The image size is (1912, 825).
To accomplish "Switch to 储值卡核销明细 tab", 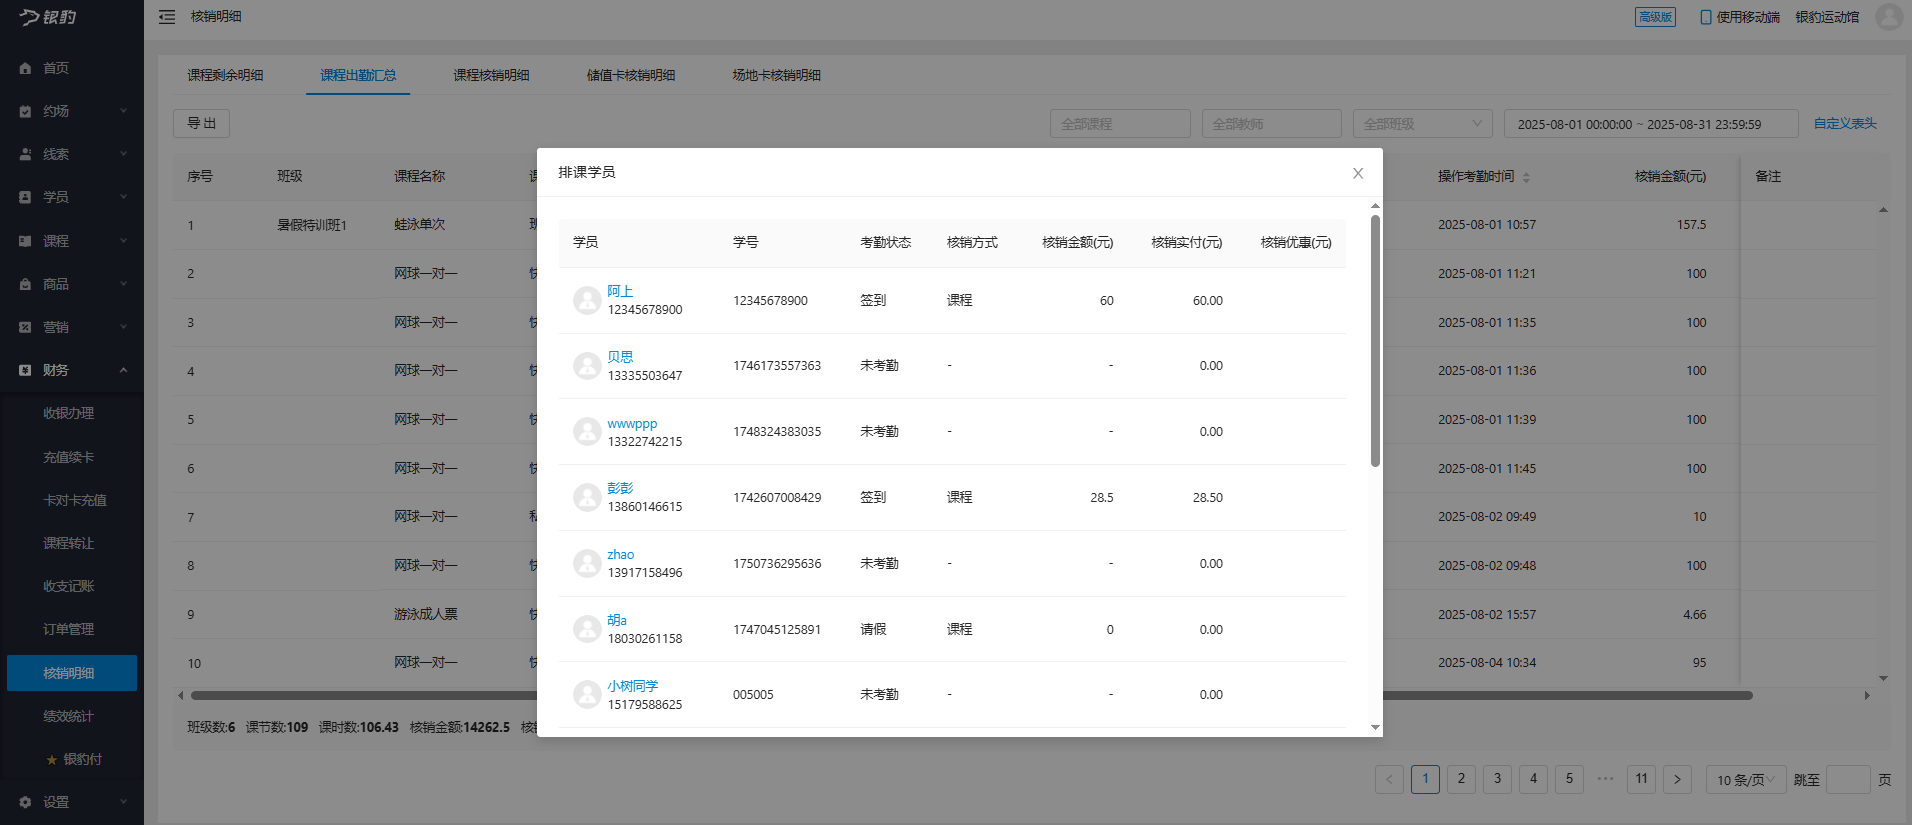I will pos(630,75).
